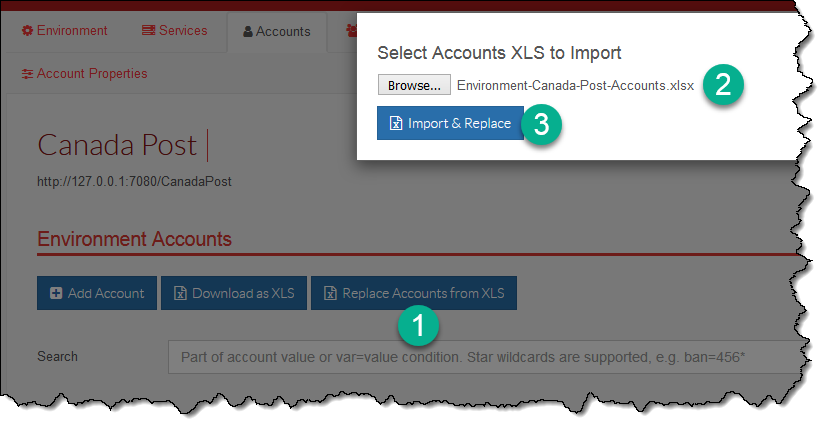Click the spreadsheet icon on Download as XLS
Image resolution: width=830 pixels, height=431 pixels.
click(181, 293)
